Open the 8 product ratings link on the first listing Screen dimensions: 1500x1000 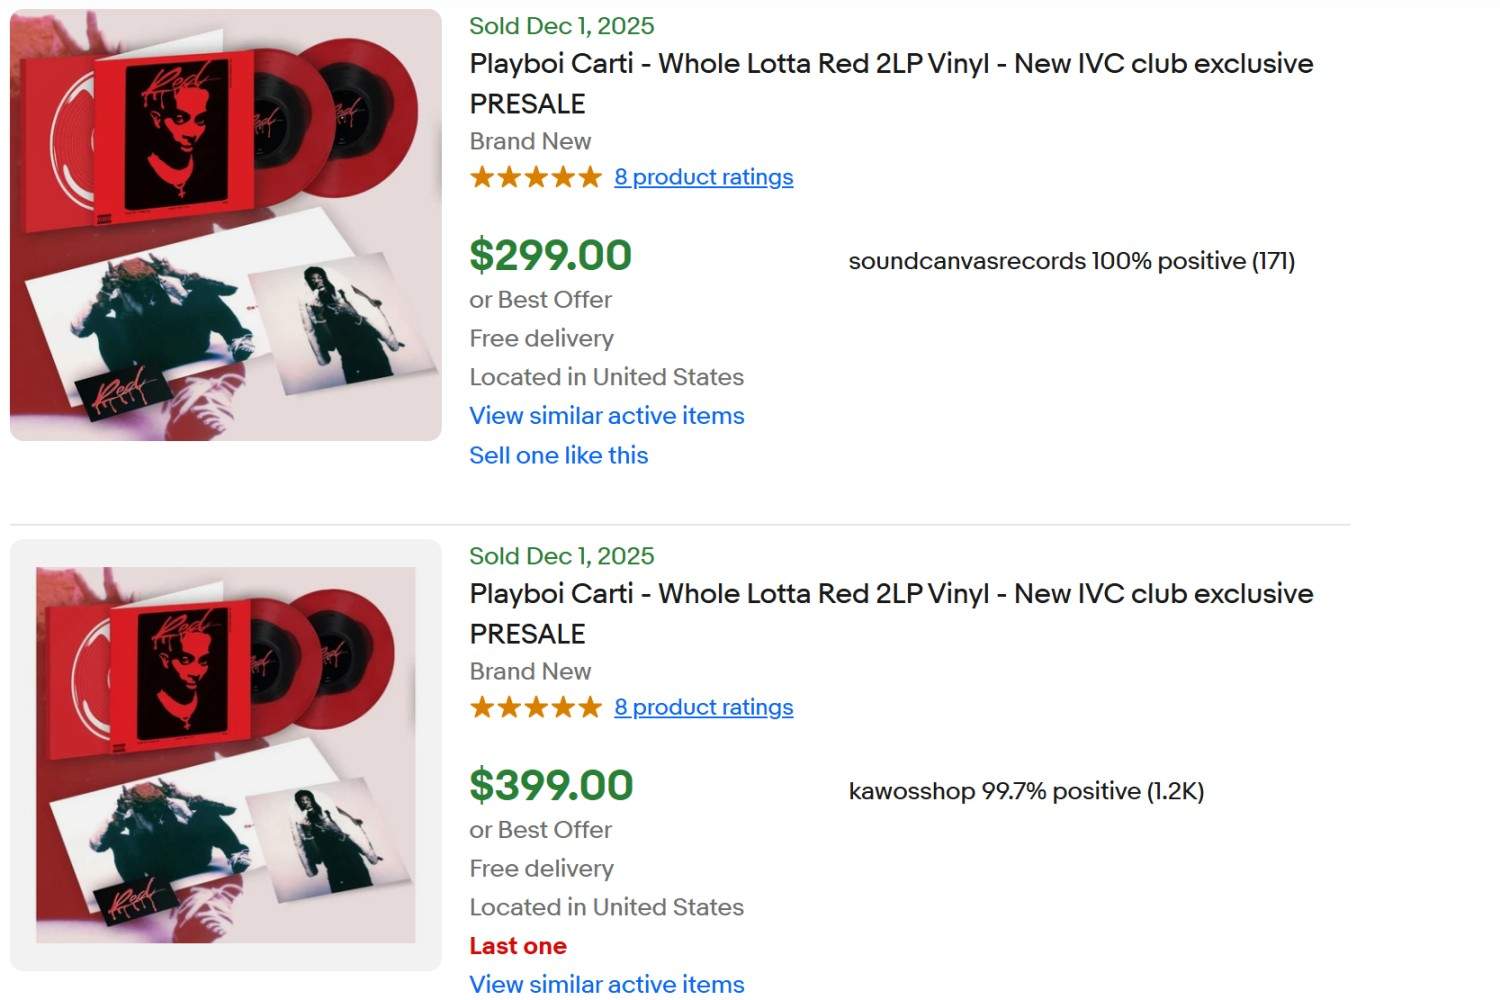(703, 177)
